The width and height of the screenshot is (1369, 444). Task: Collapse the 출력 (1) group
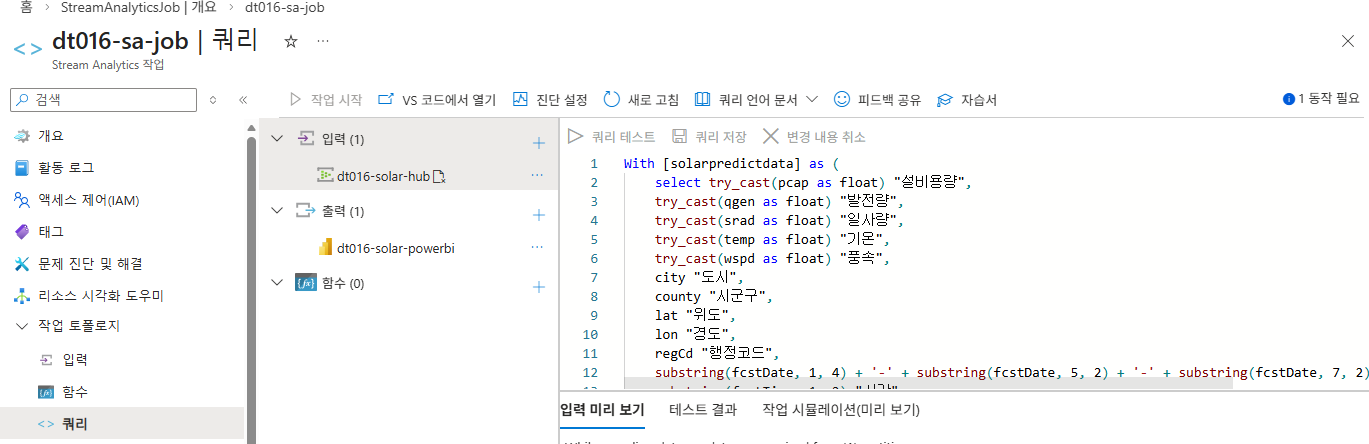point(278,212)
